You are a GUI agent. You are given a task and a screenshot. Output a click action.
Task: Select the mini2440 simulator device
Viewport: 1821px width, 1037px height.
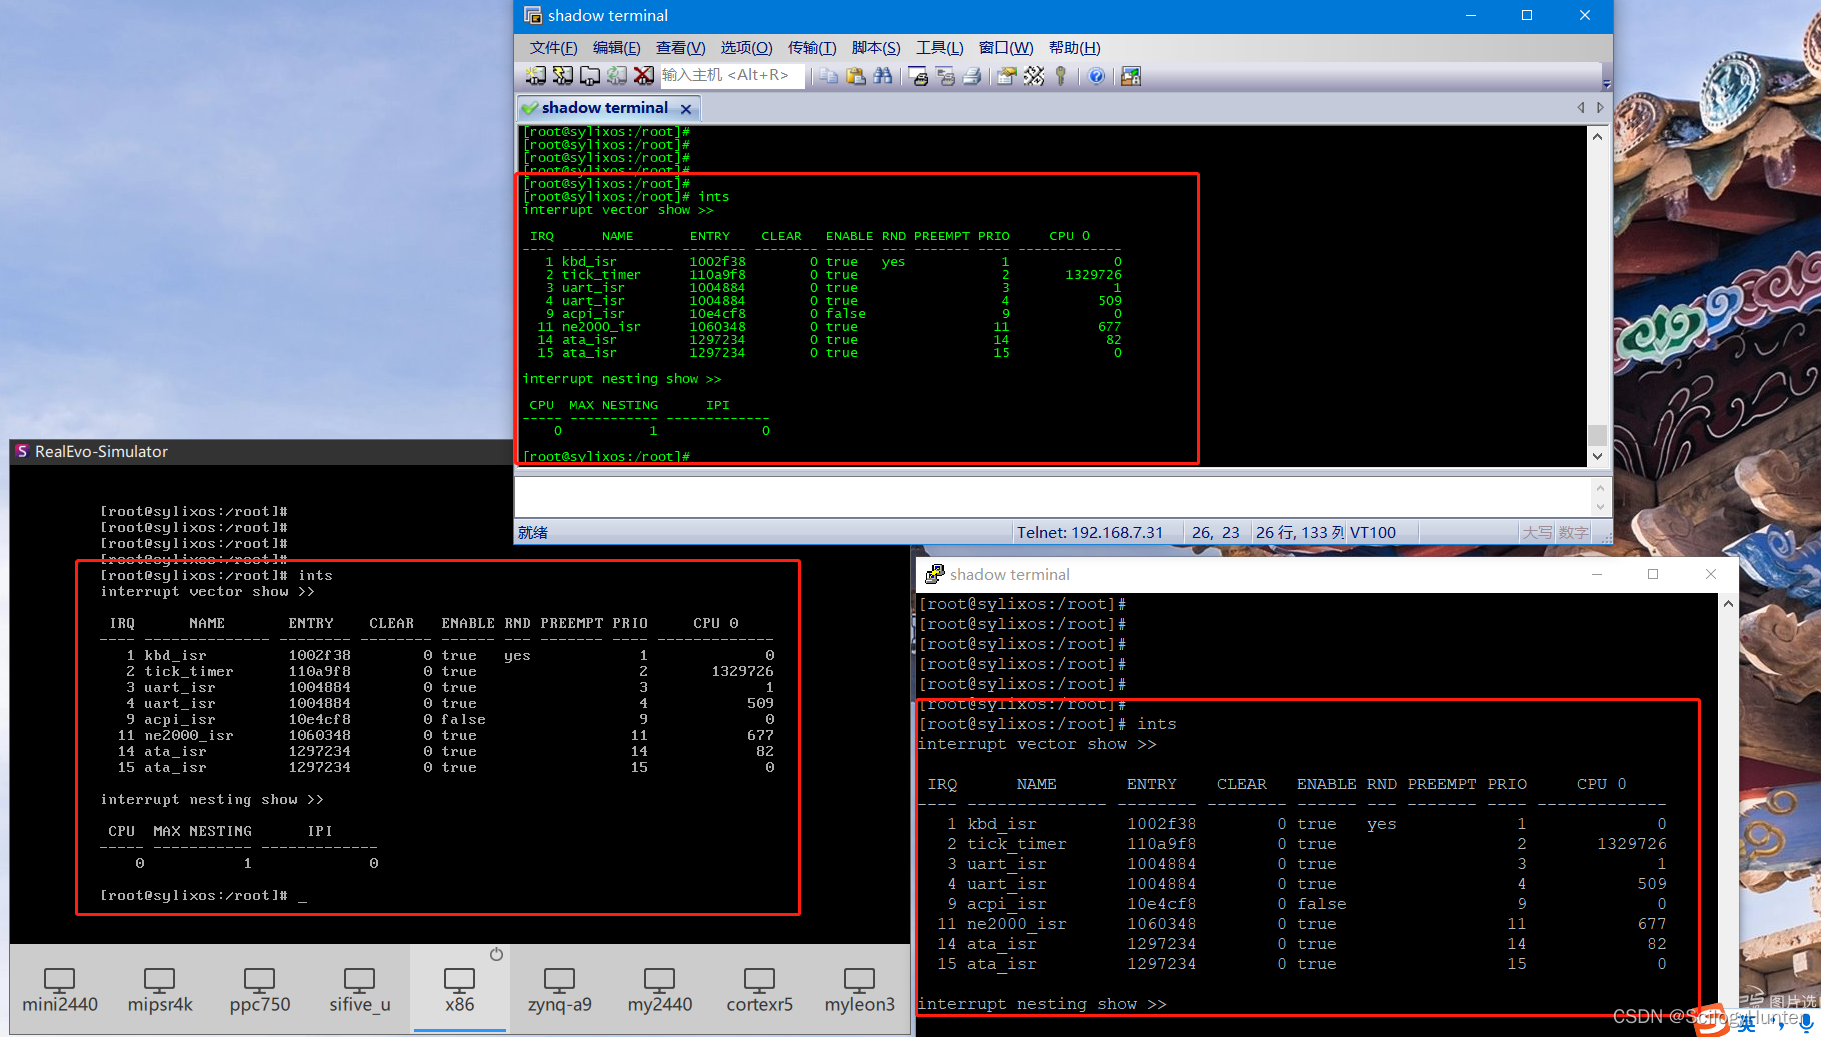[60, 989]
